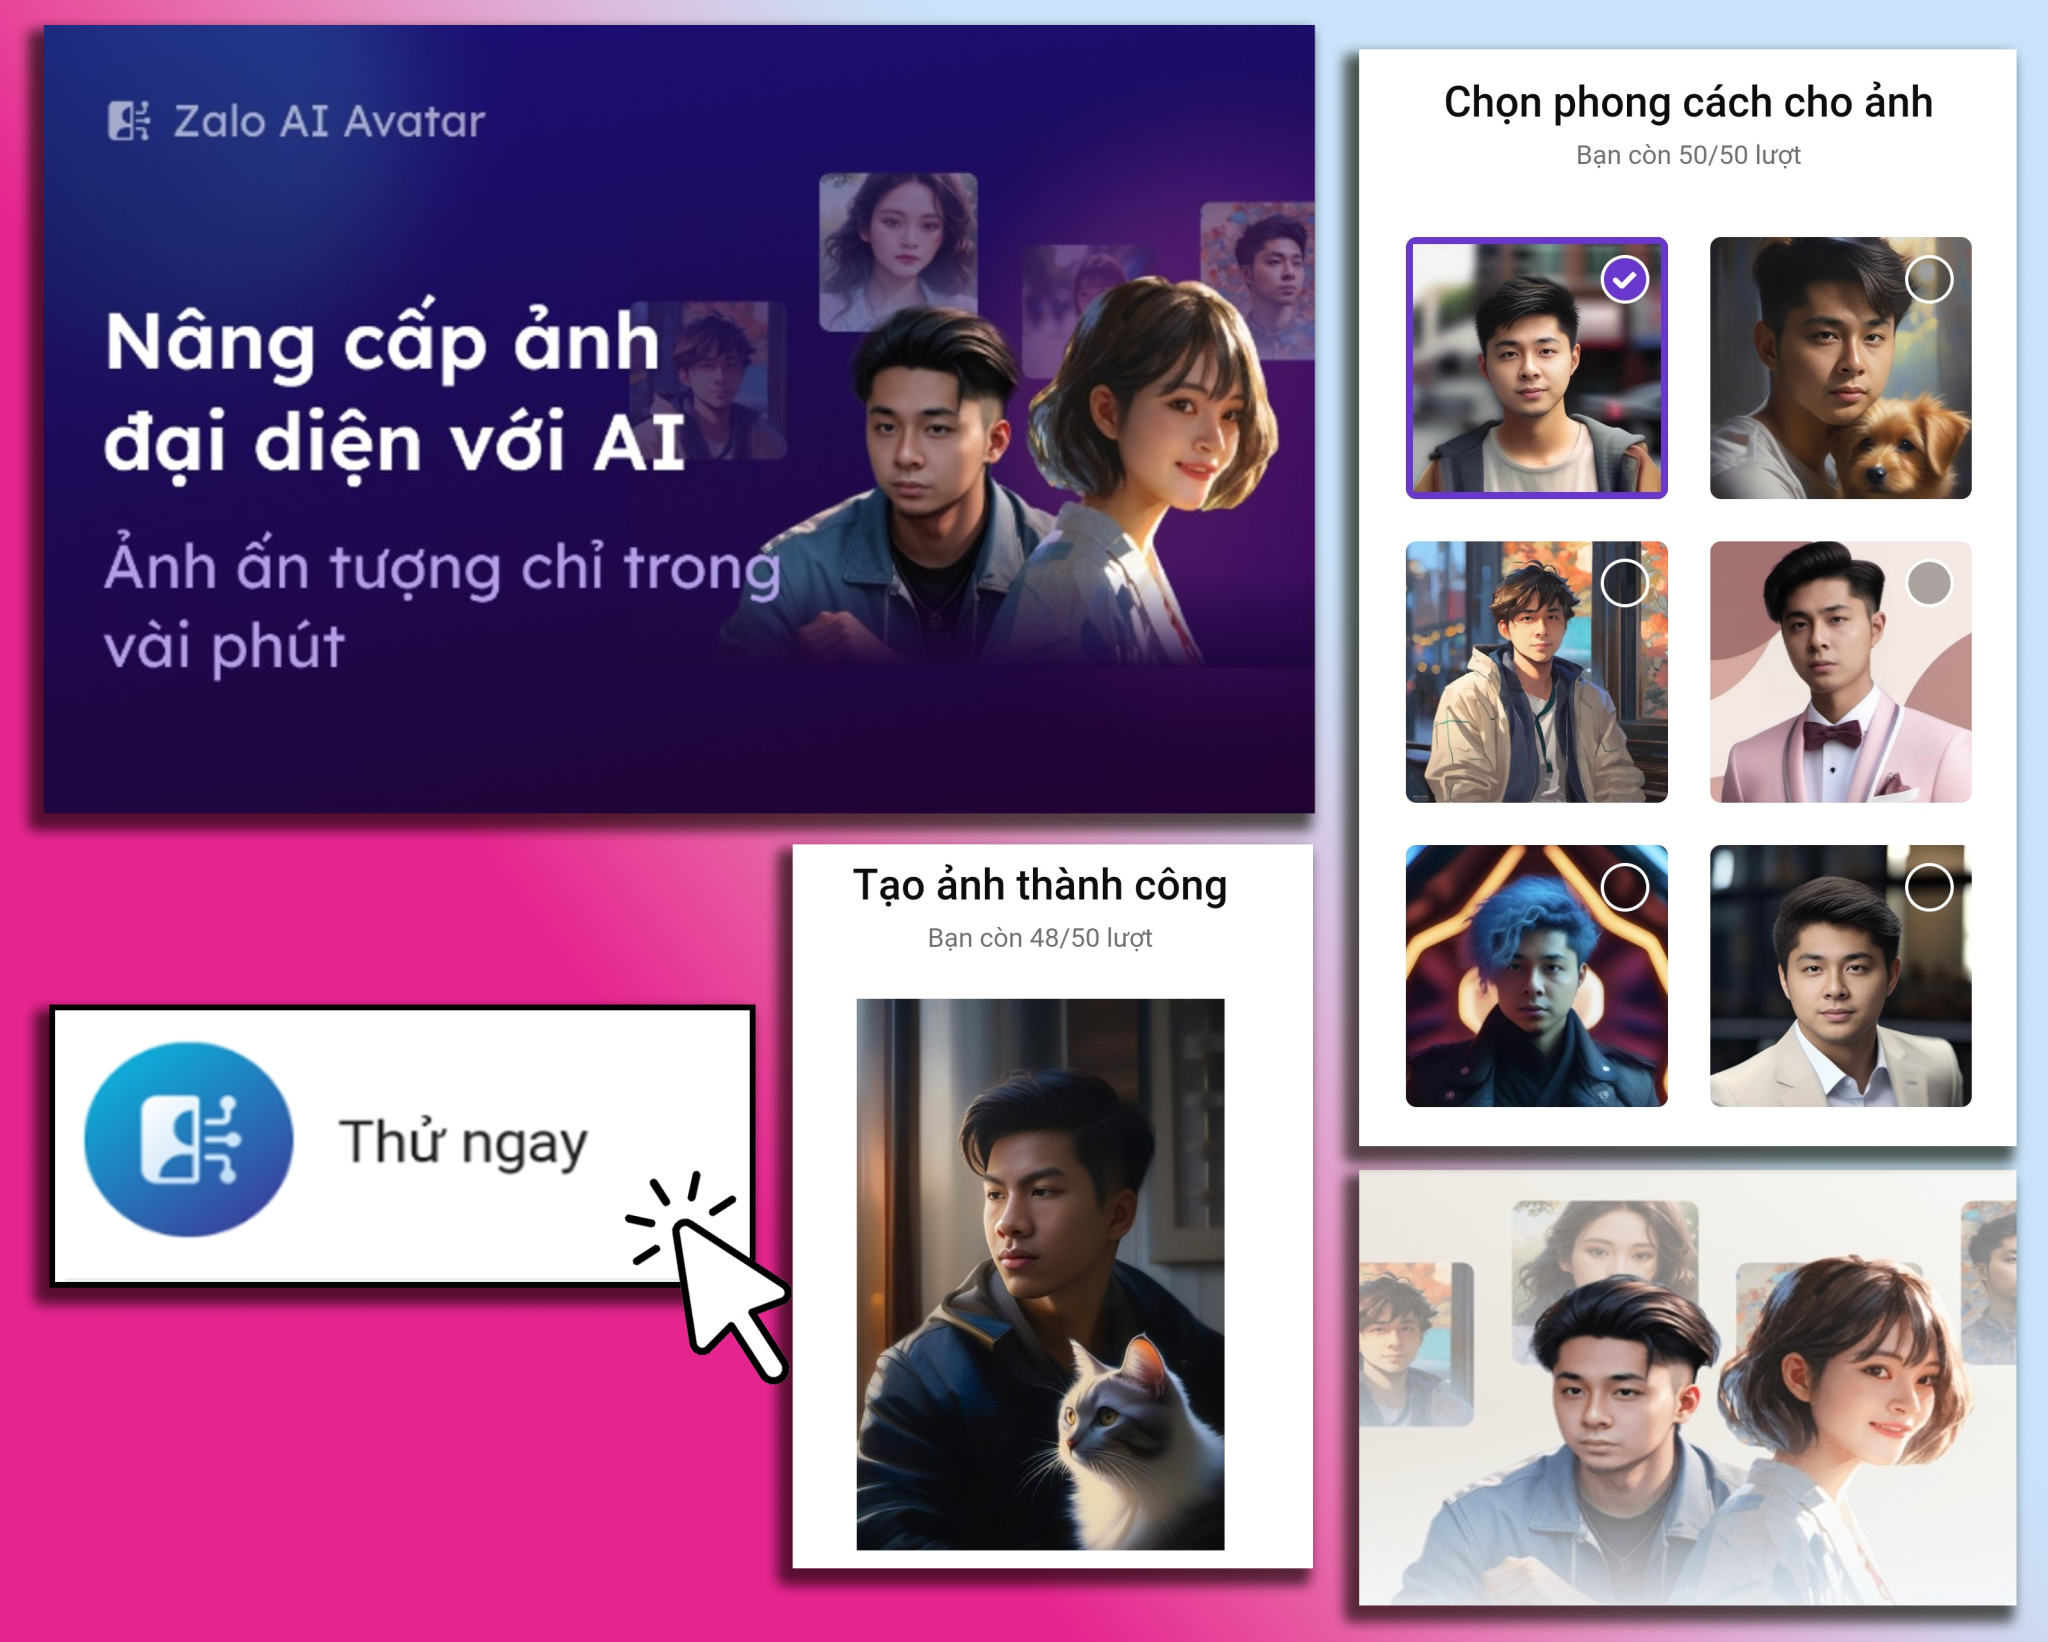
Task: Open the pink tuxedo portrait thumbnail
Action: tap(1840, 672)
